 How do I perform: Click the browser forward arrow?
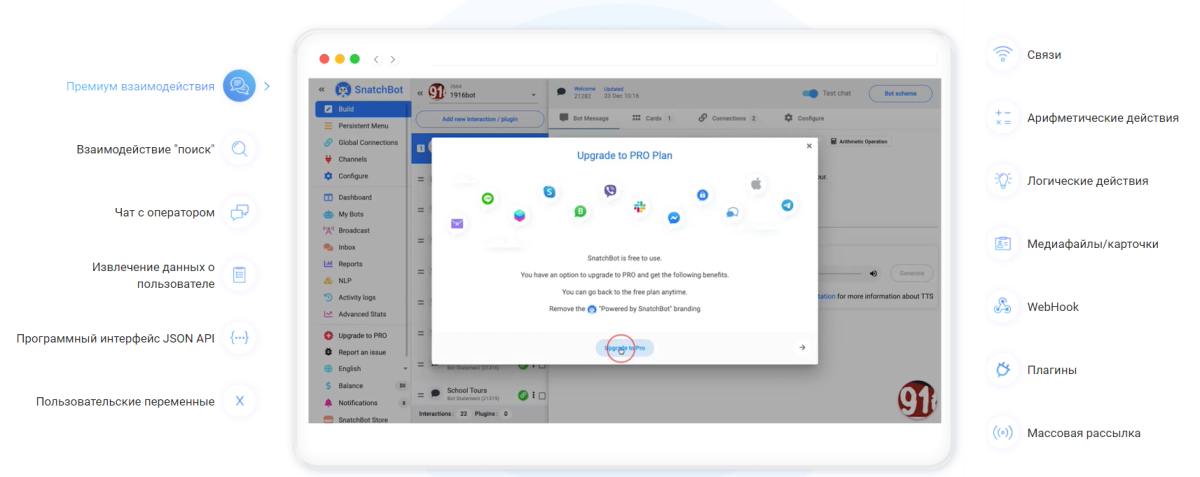coord(393,59)
